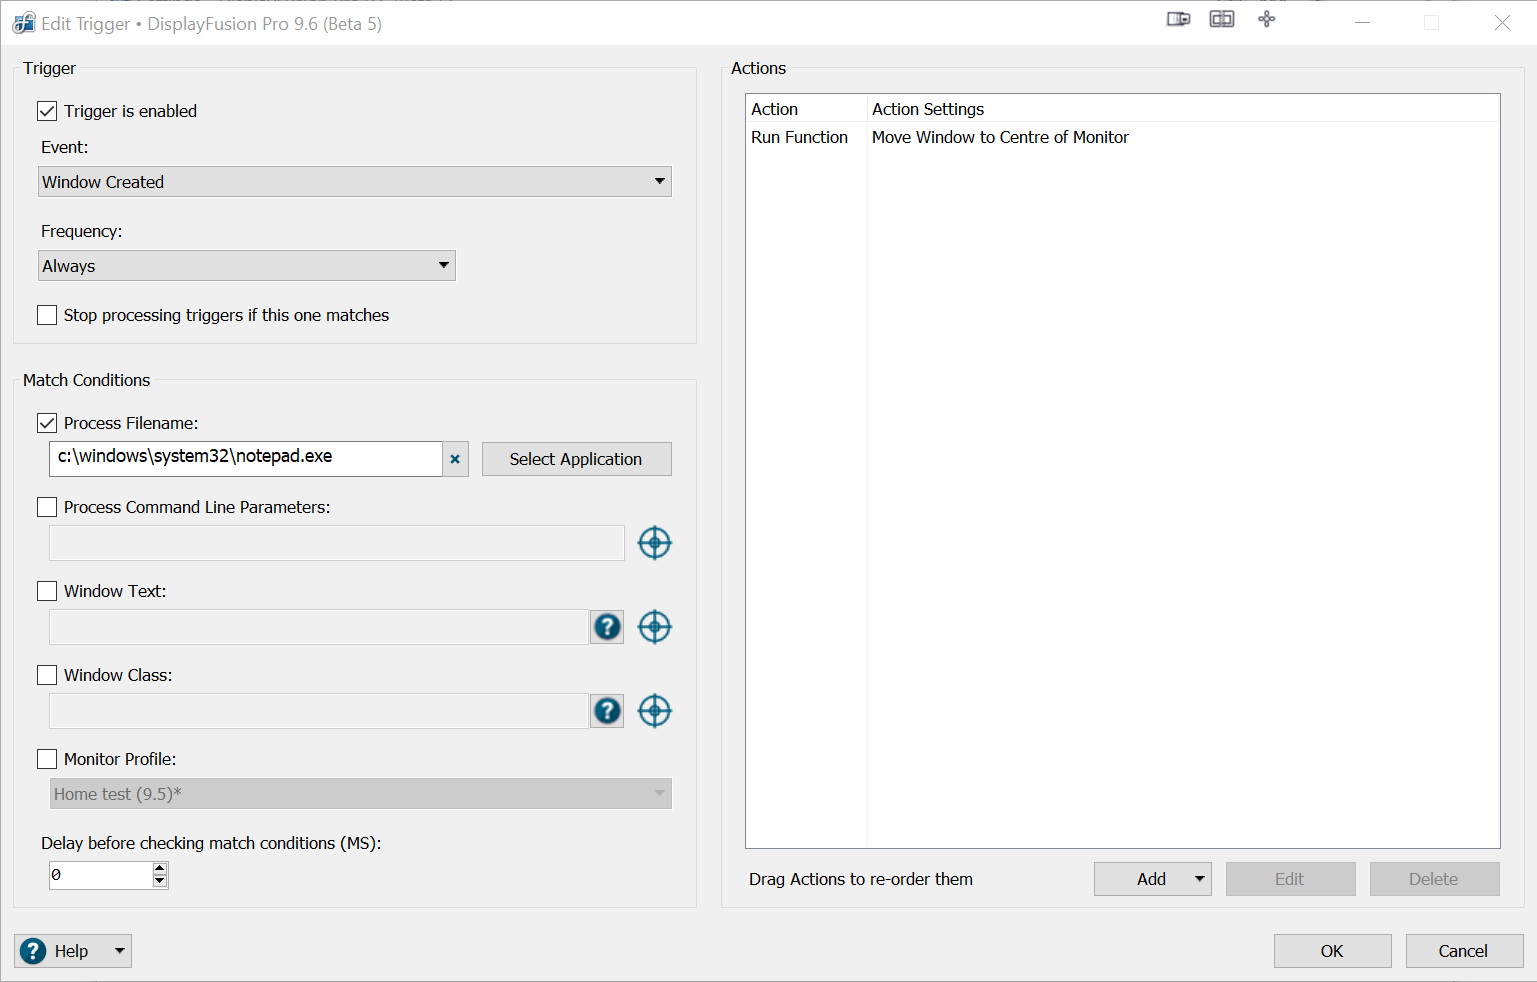Image resolution: width=1537 pixels, height=982 pixels.
Task: Click target picker for Process Command Line Parameters
Action: coord(654,543)
